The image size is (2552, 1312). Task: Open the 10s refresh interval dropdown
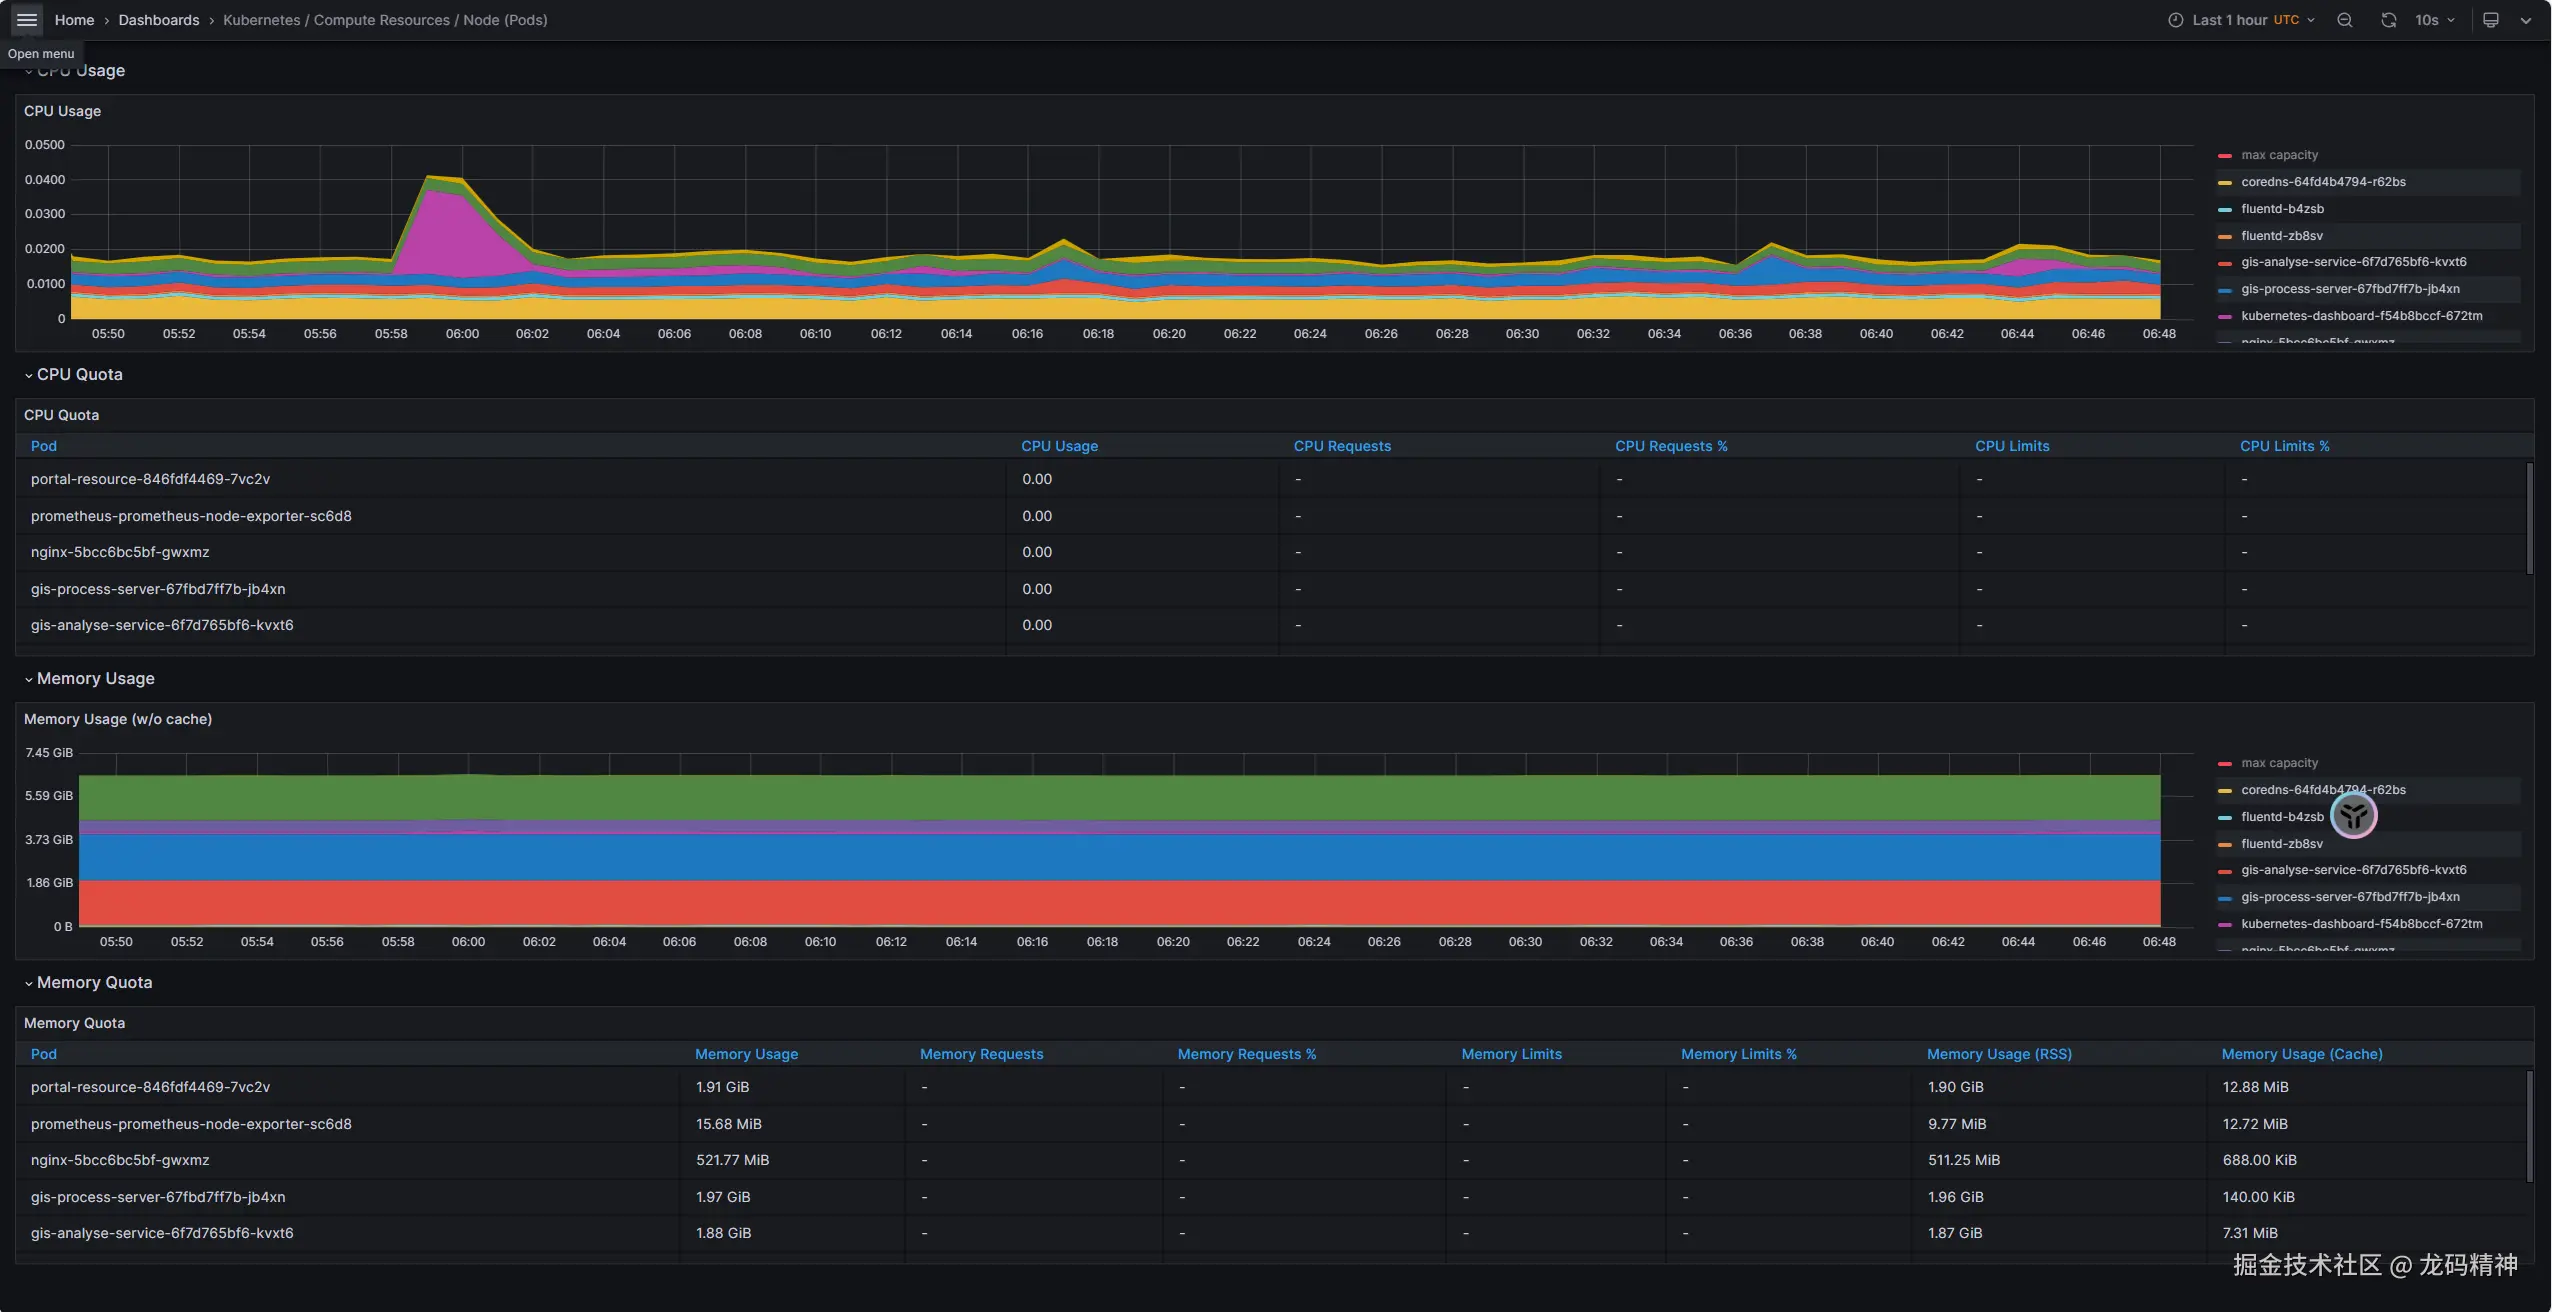click(x=2434, y=20)
